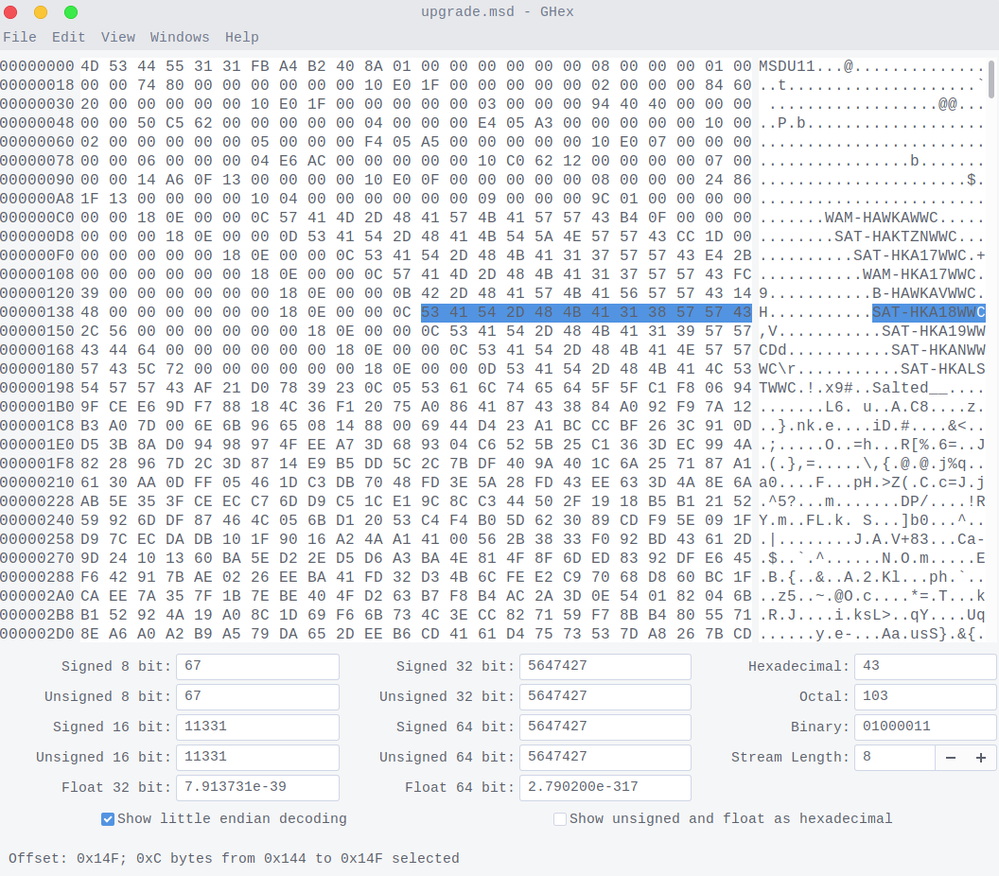
Task: Click the Float 64 bit field
Action: (604, 788)
